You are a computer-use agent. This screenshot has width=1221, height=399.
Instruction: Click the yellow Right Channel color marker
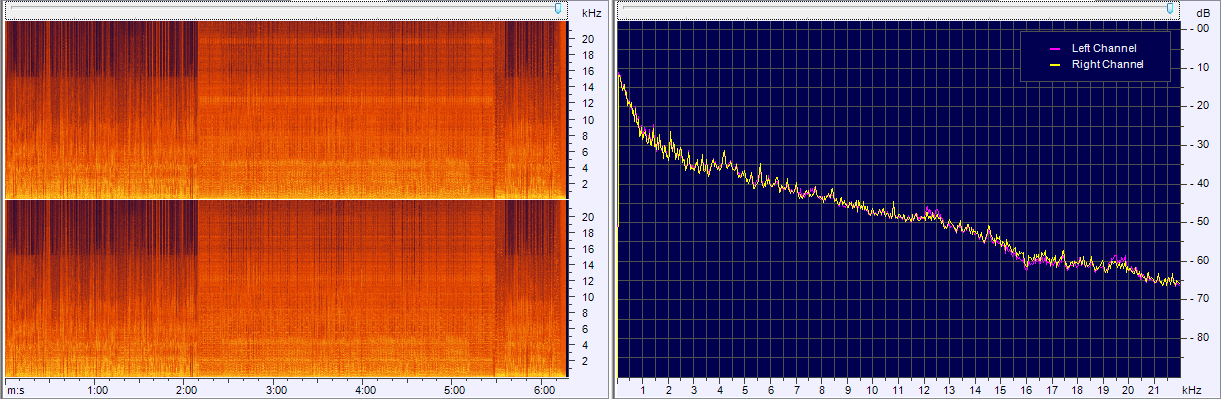tap(1053, 64)
